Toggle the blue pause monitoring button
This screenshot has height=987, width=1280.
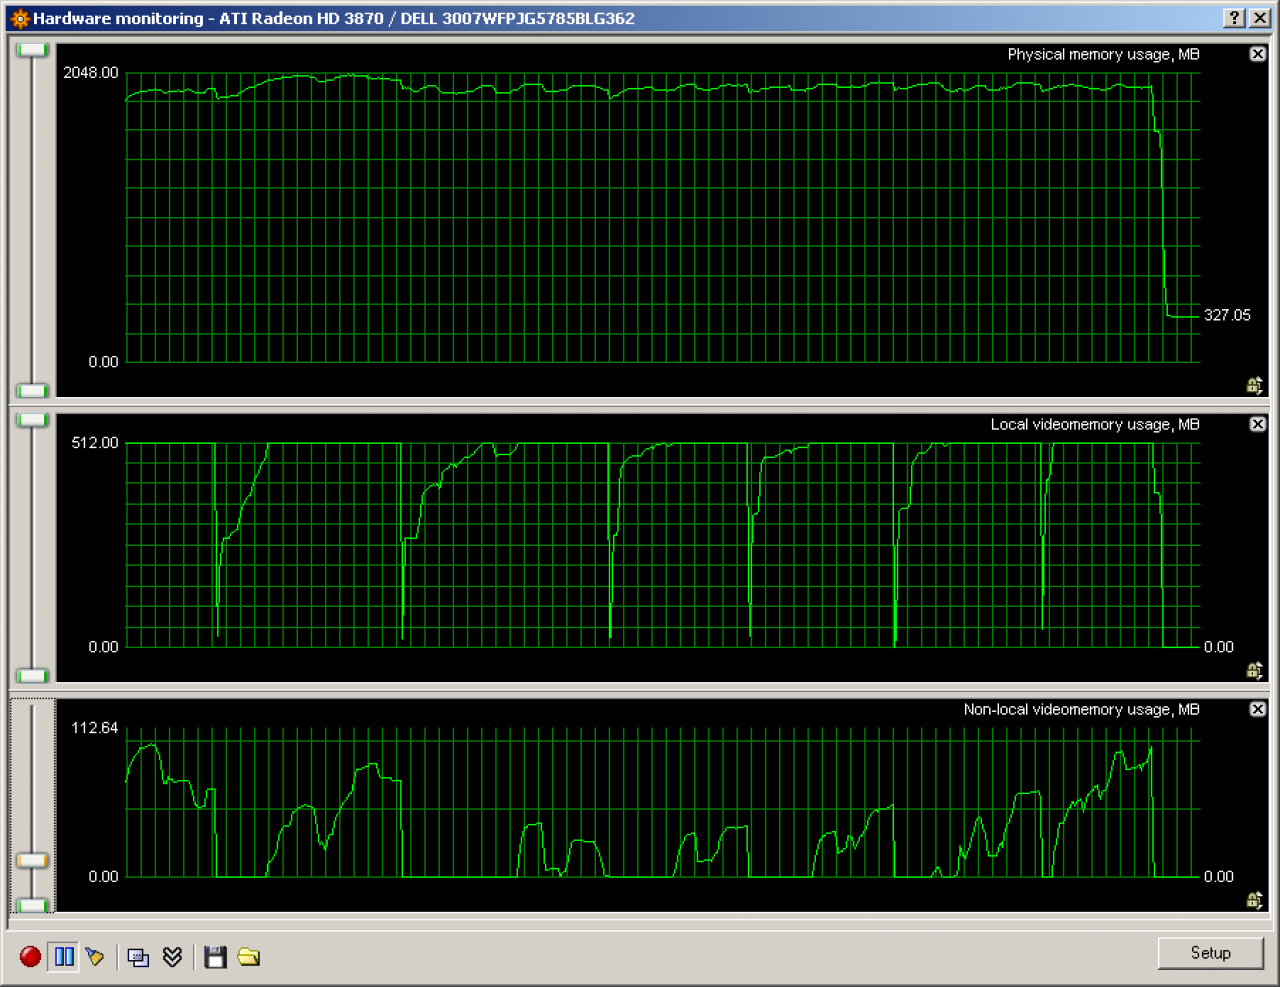pos(64,957)
